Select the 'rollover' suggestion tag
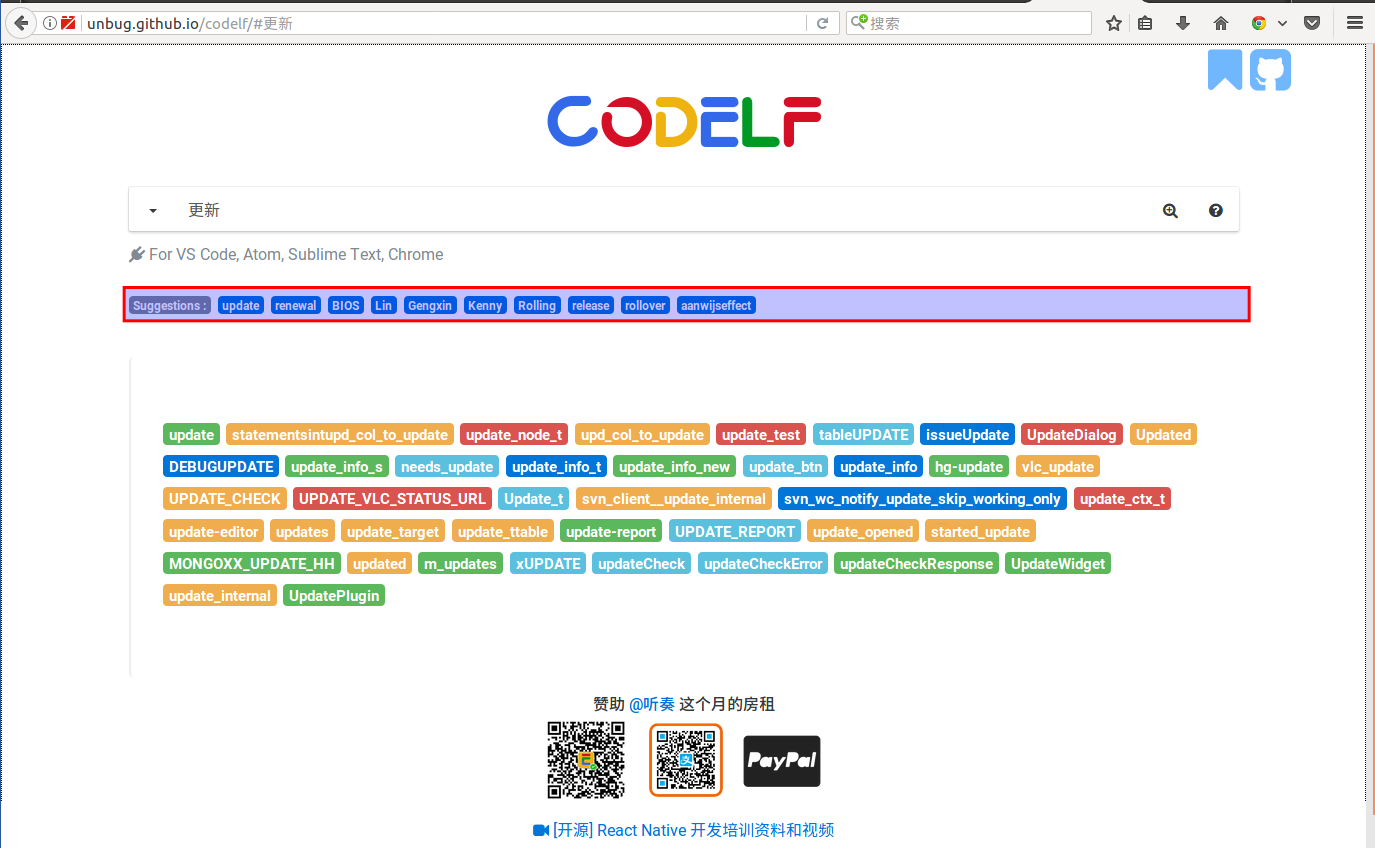 pyautogui.click(x=645, y=305)
